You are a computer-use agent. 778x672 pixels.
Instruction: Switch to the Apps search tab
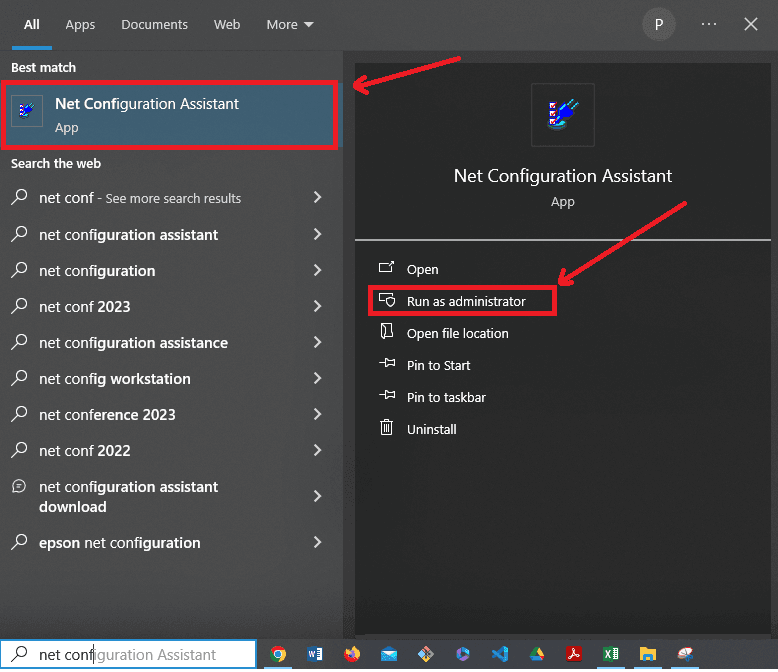(x=80, y=24)
